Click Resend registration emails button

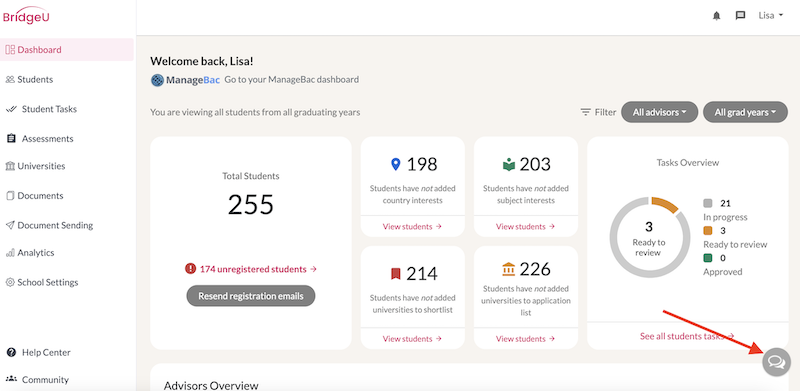point(251,296)
